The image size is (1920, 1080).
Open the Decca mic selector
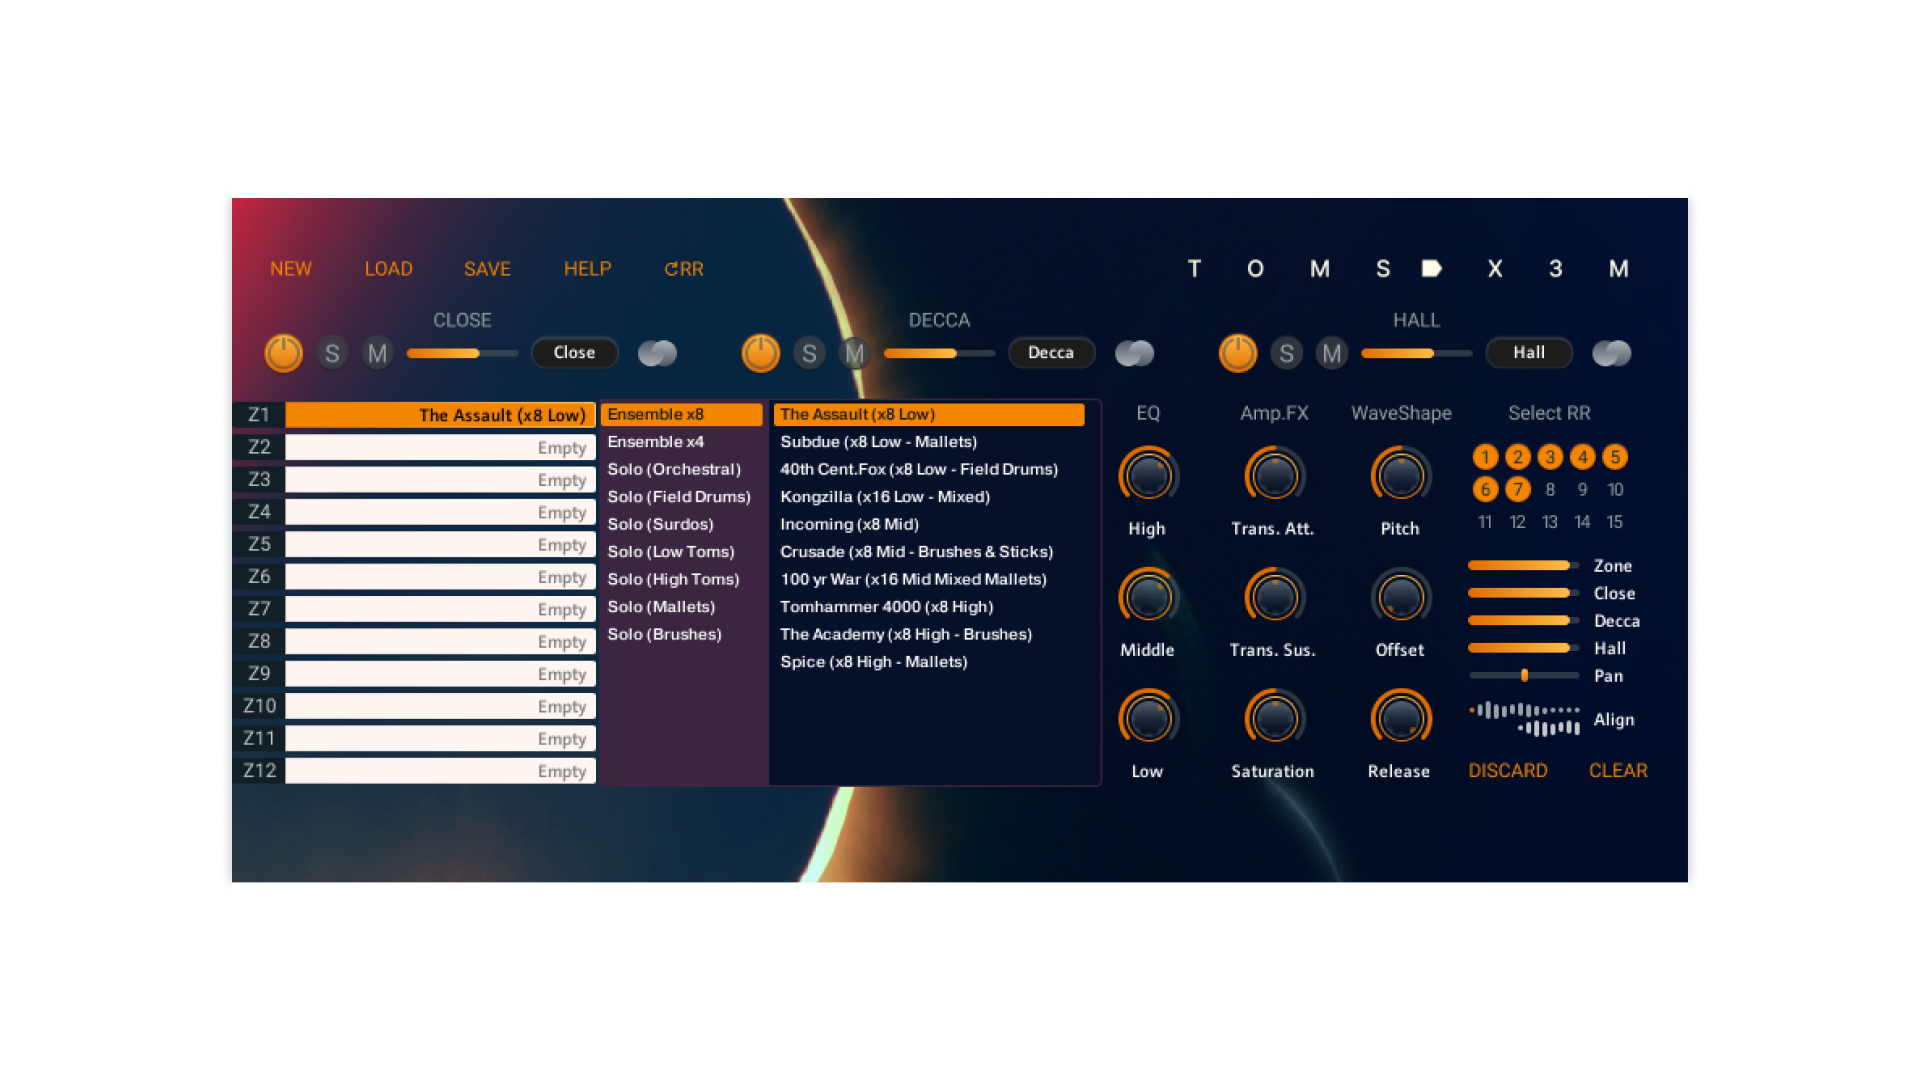point(1051,352)
